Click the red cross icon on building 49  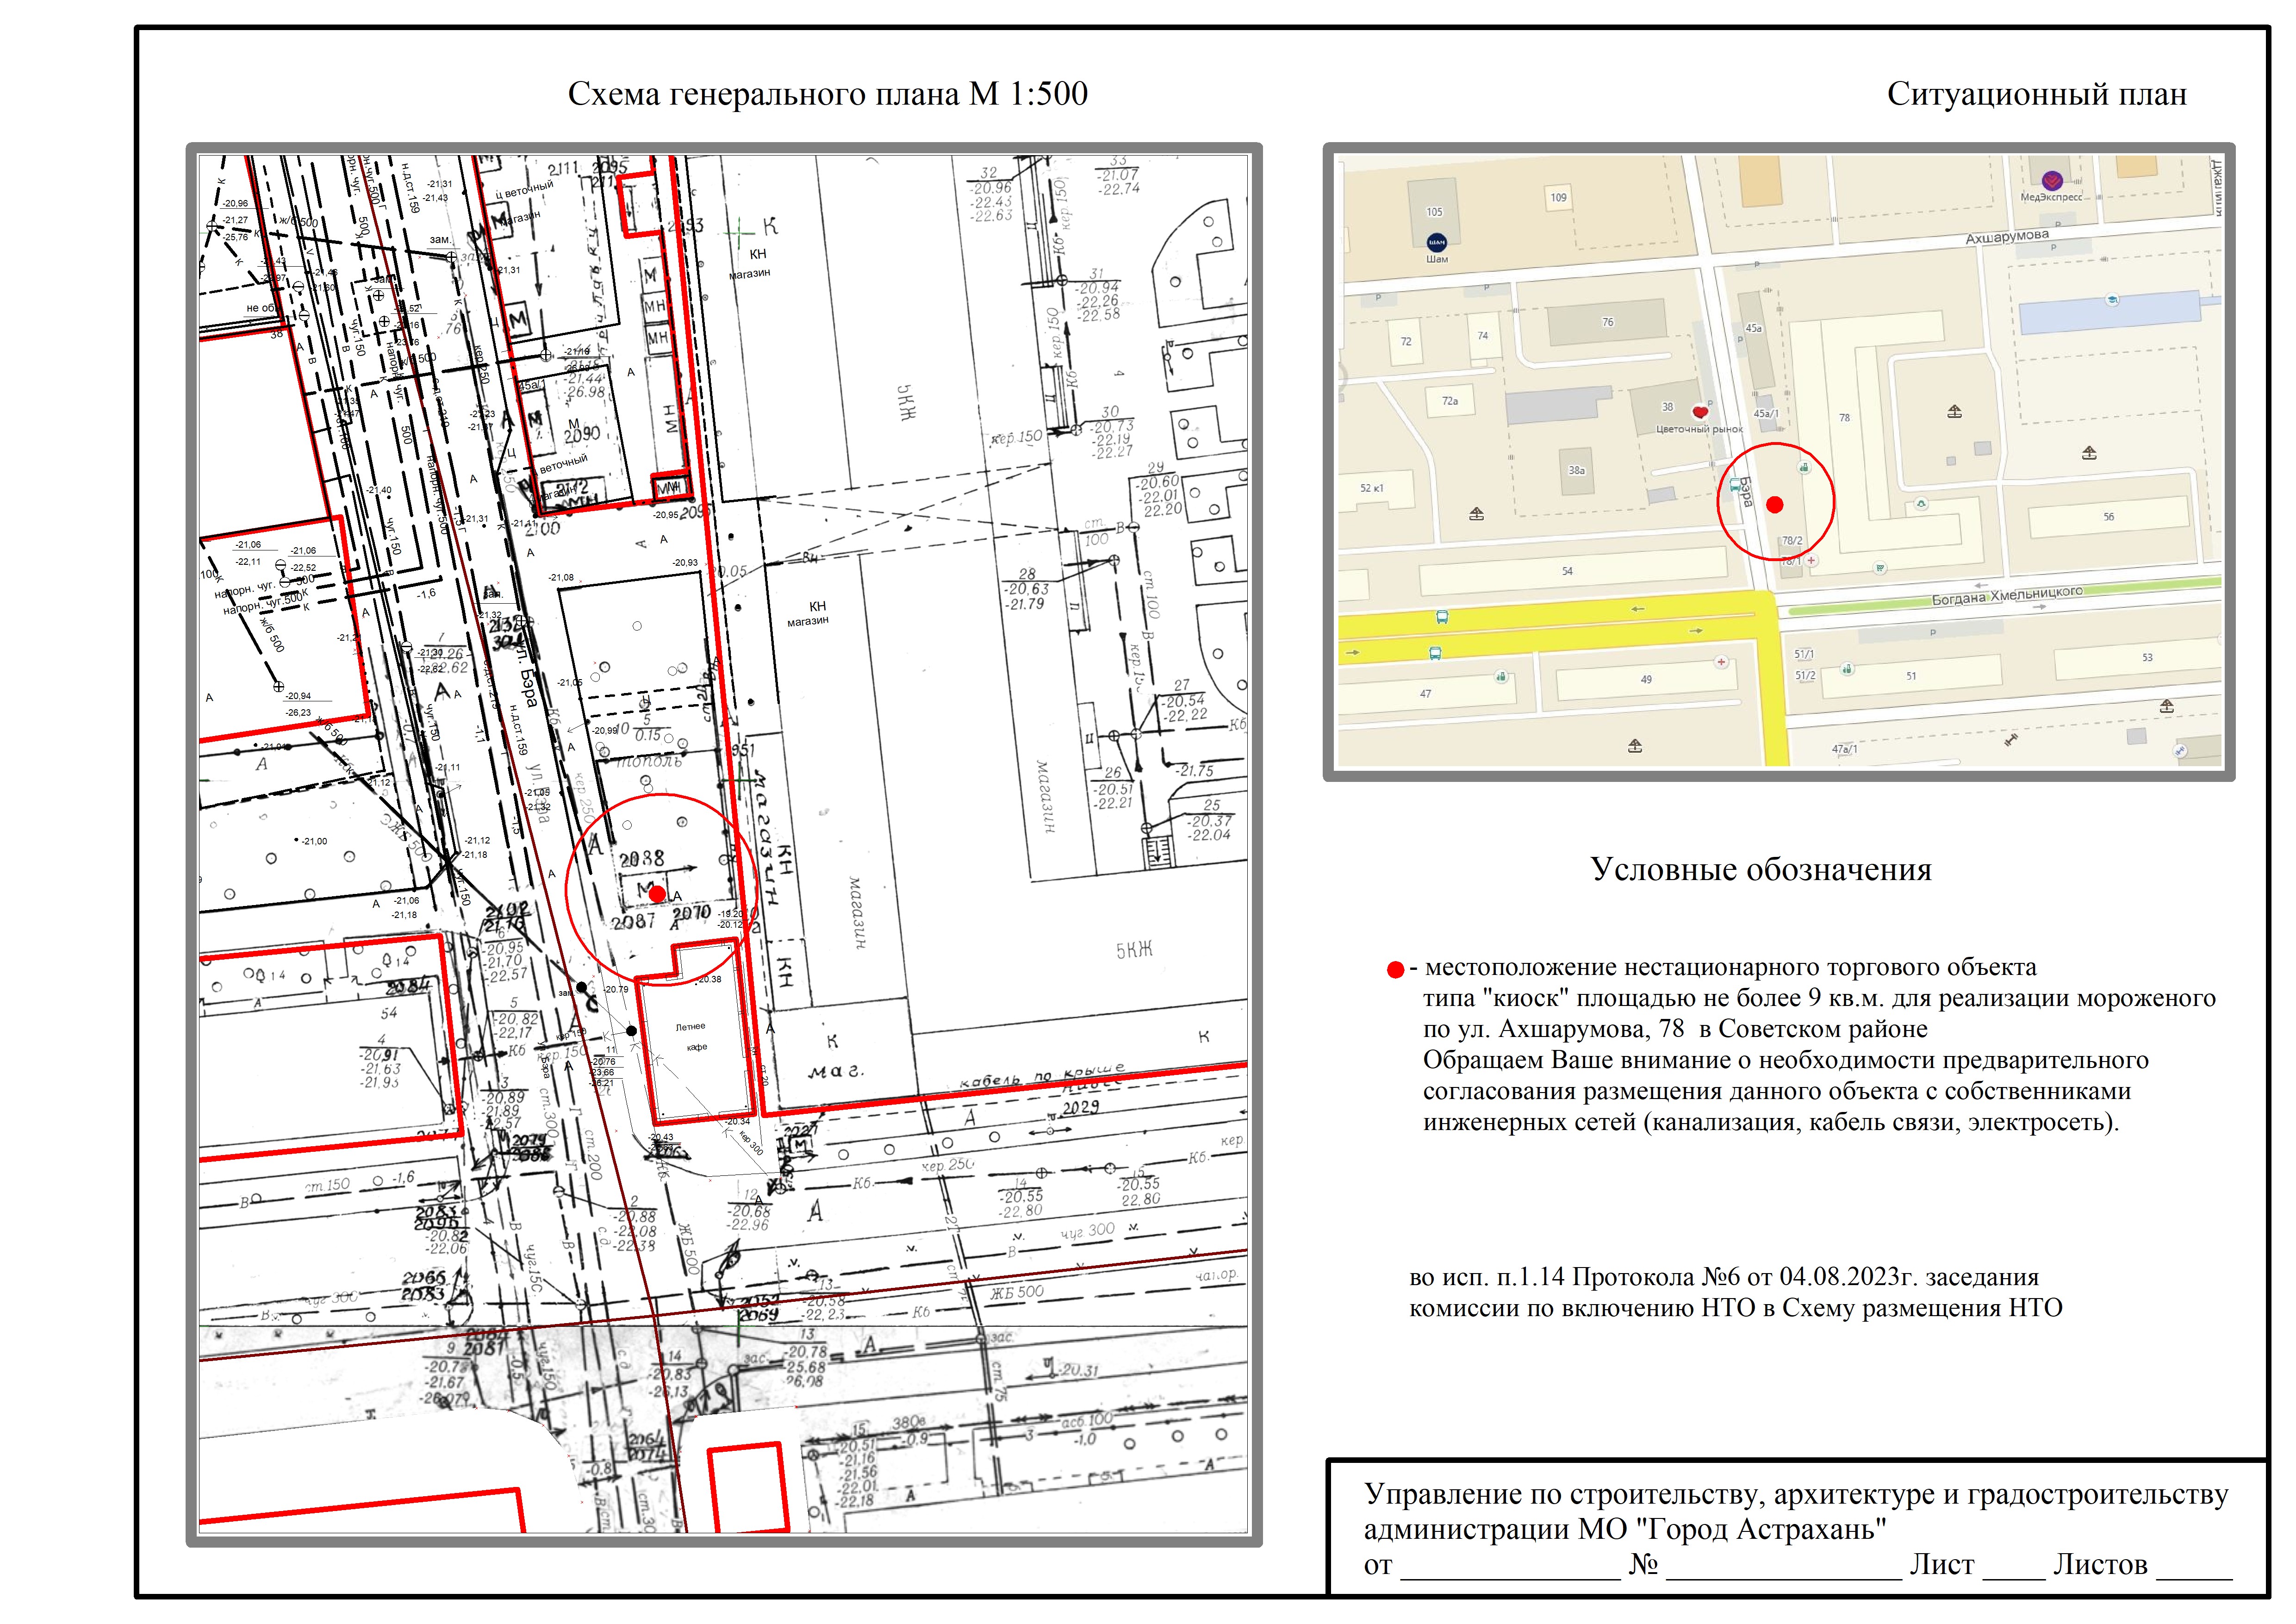tap(1721, 662)
